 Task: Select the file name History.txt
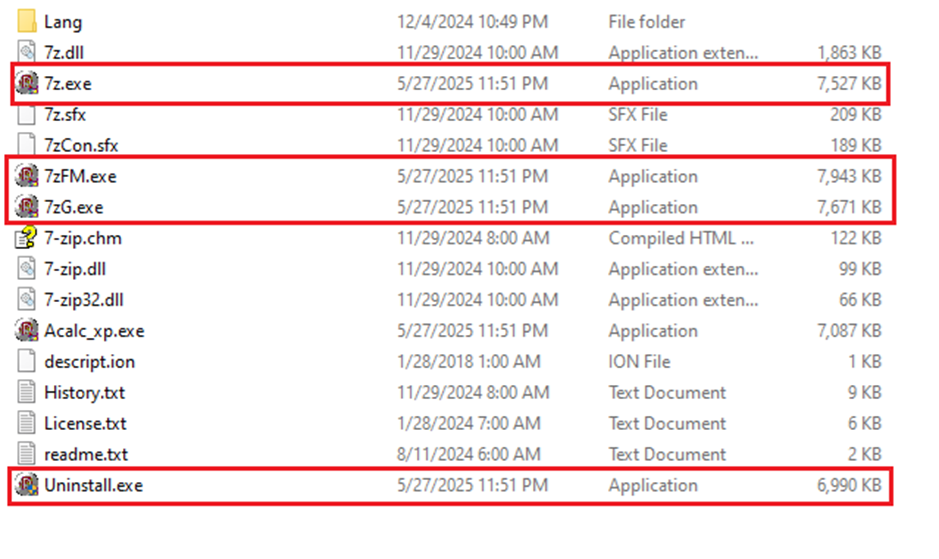pyautogui.click(x=84, y=393)
